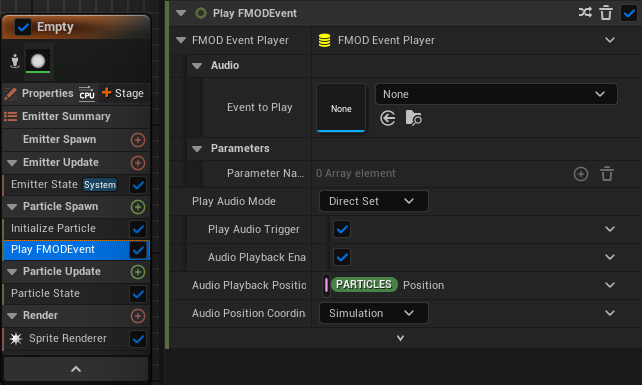
Task: Add a module to Particle Update
Action: [x=138, y=272]
